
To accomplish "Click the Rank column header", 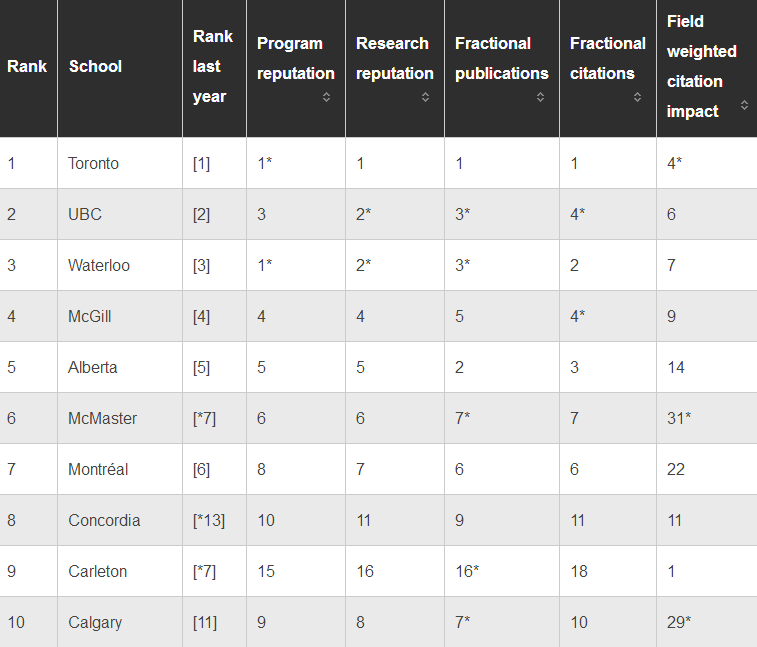I will (x=28, y=68).
